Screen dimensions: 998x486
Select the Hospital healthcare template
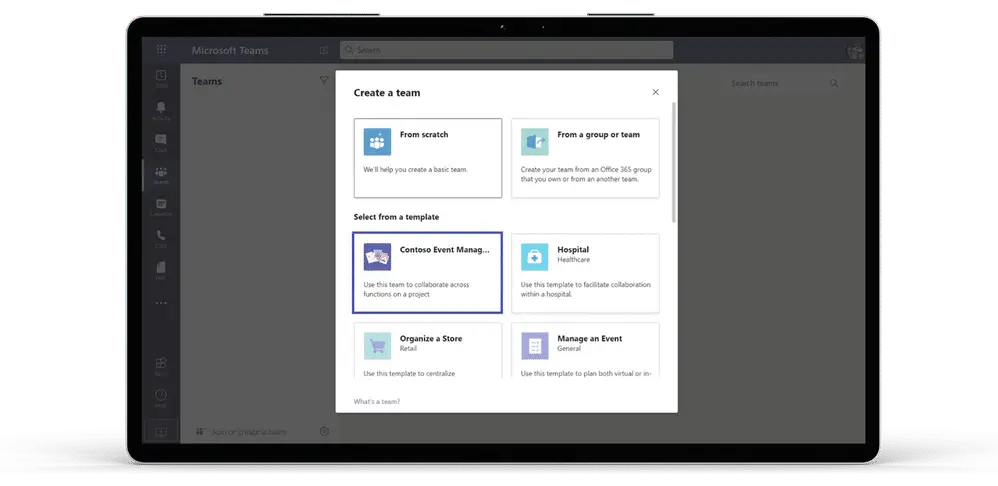585,273
